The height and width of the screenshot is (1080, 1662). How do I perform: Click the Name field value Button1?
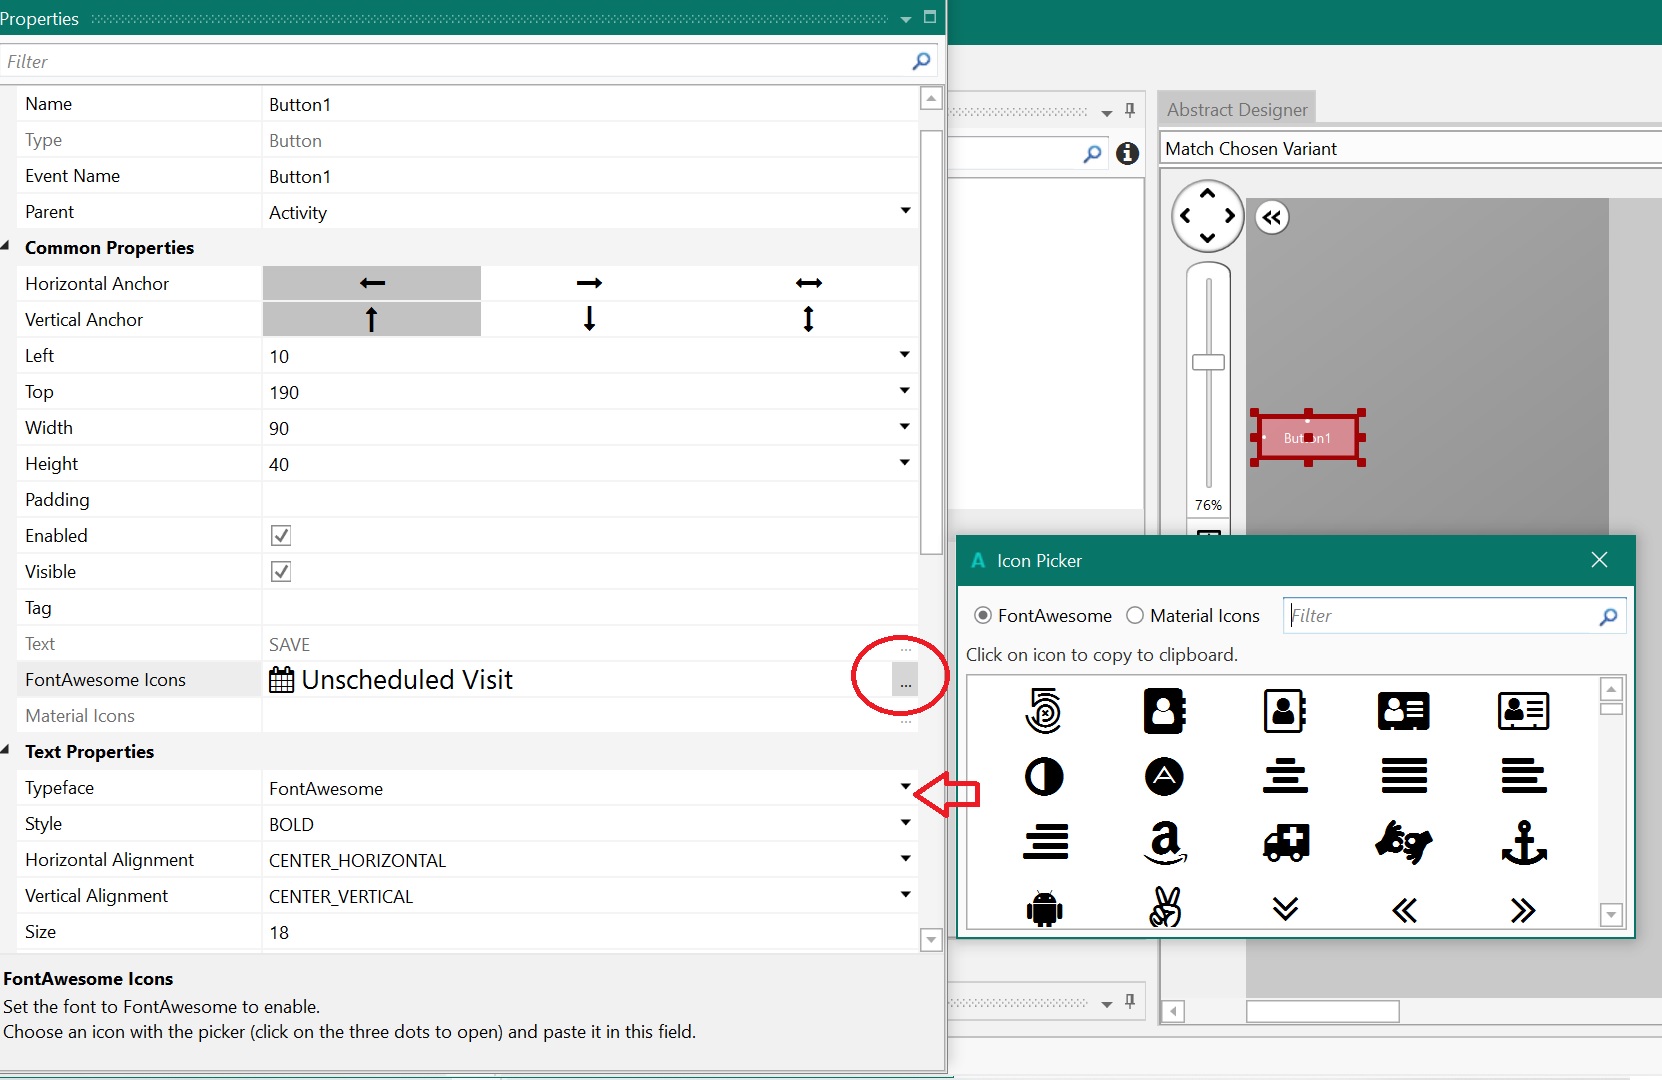300,104
